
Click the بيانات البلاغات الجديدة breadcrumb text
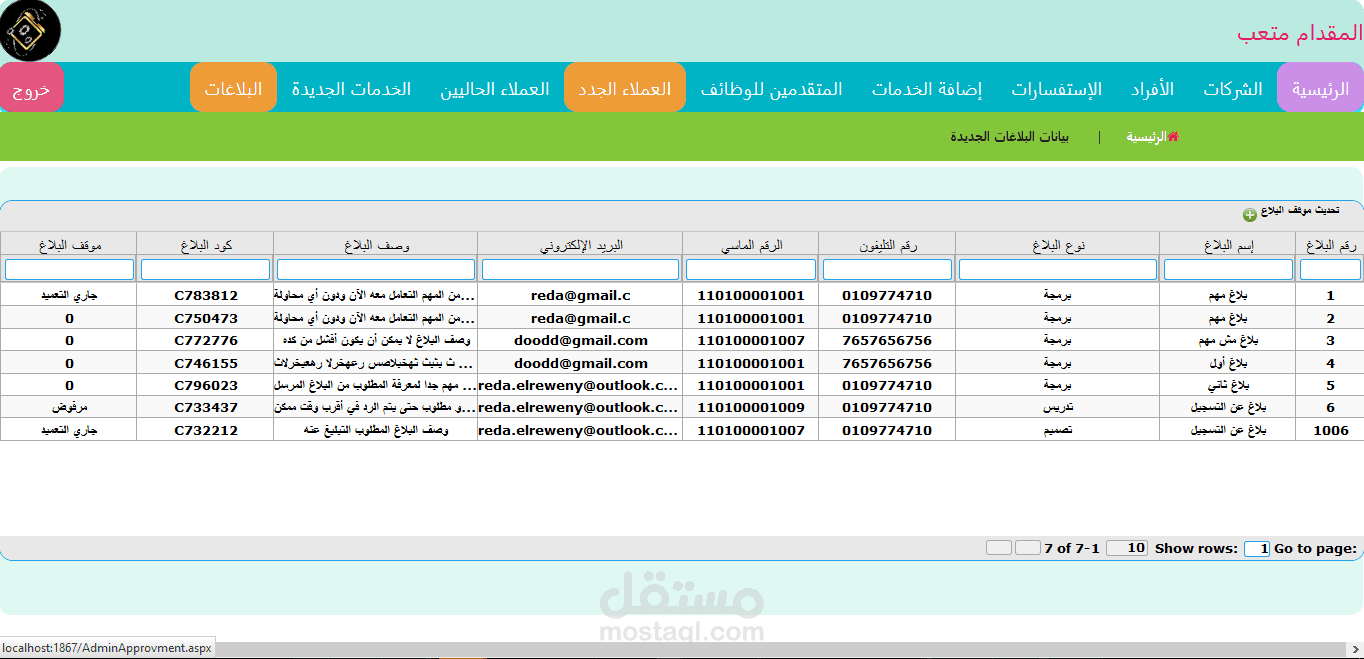[1009, 136]
